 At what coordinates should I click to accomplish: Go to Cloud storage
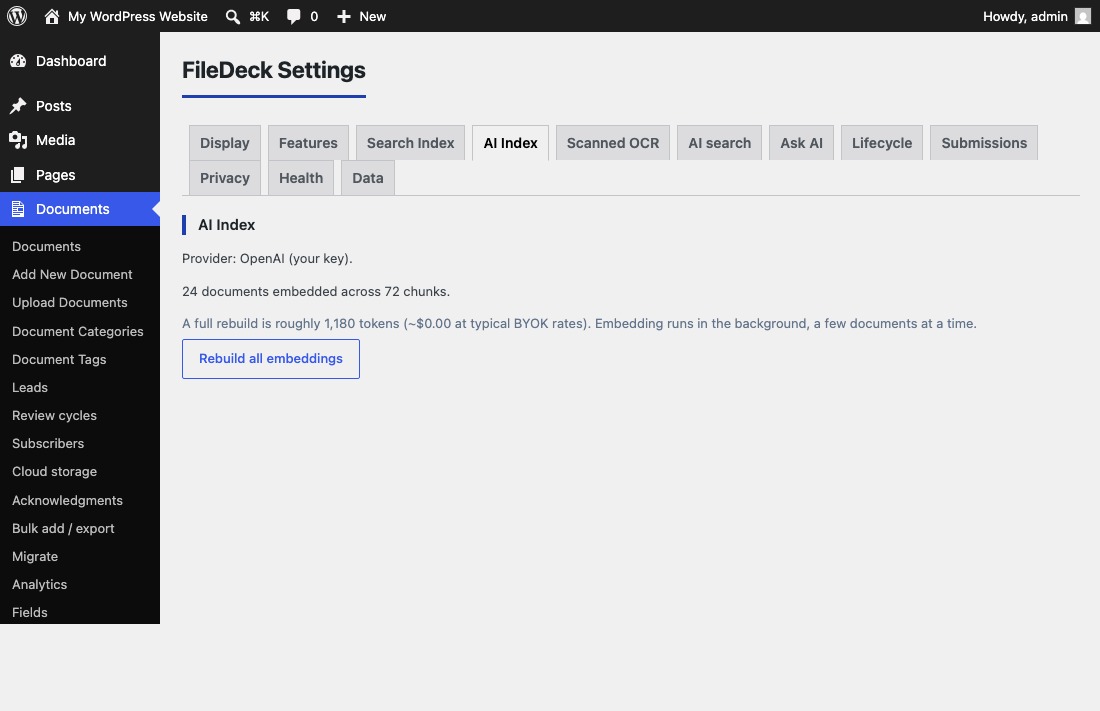54,472
